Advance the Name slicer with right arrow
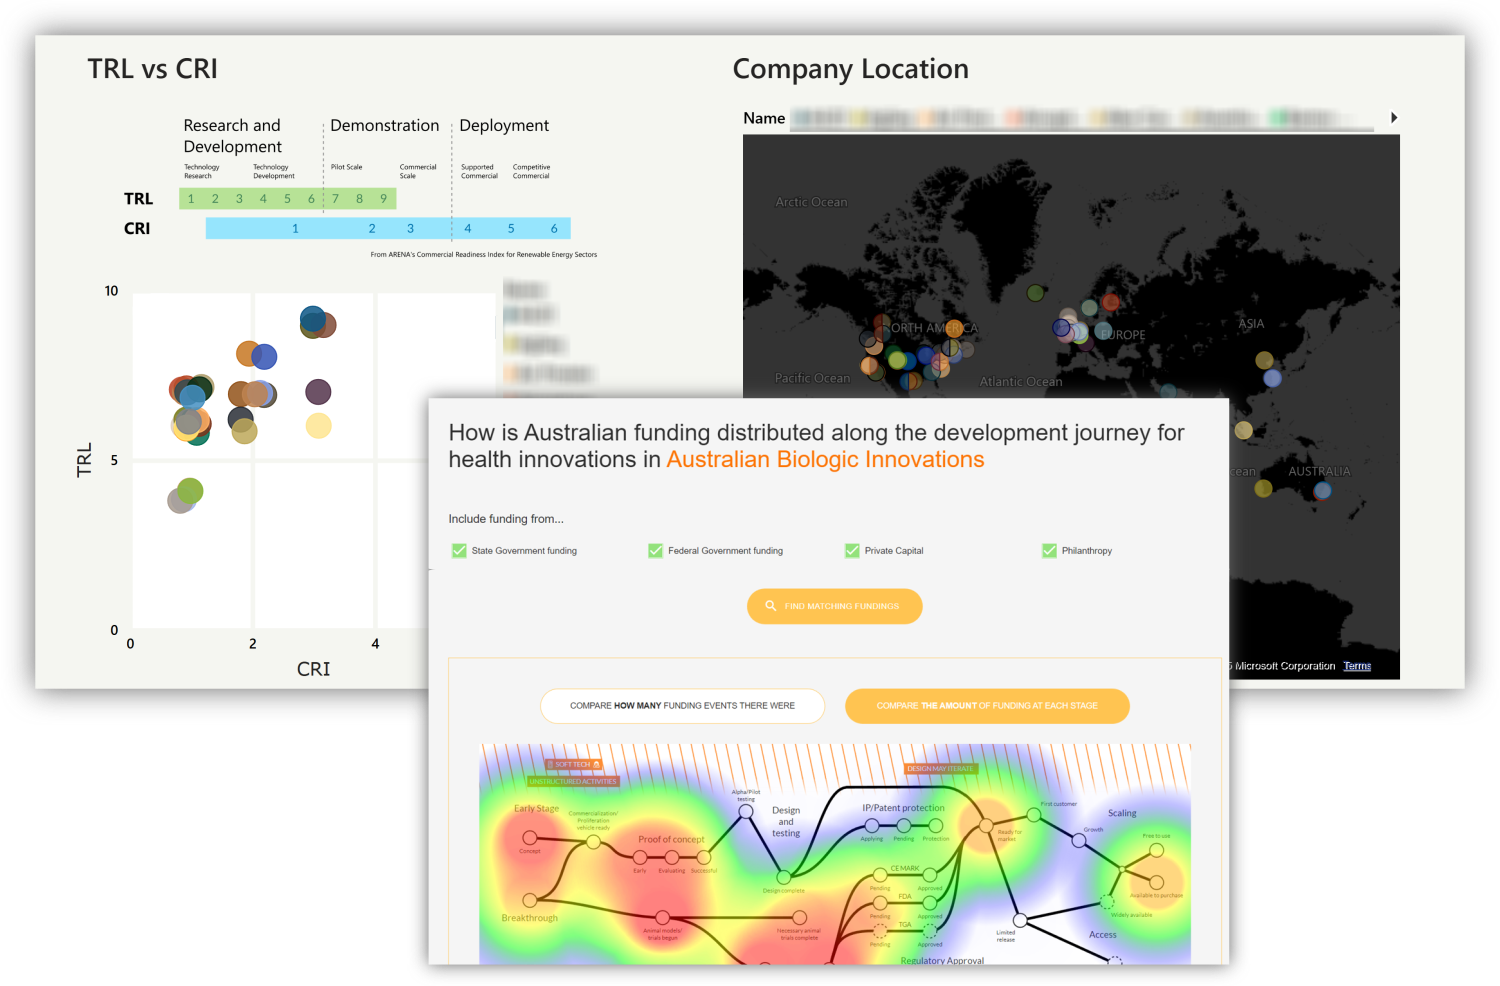Image resolution: width=1500 pixels, height=986 pixels. 1394,118
